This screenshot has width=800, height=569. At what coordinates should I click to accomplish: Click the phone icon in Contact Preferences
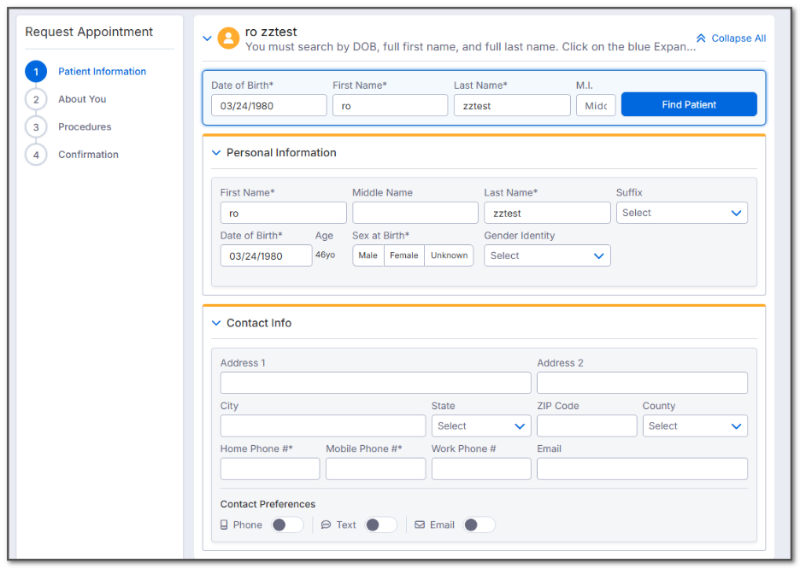[x=224, y=525]
